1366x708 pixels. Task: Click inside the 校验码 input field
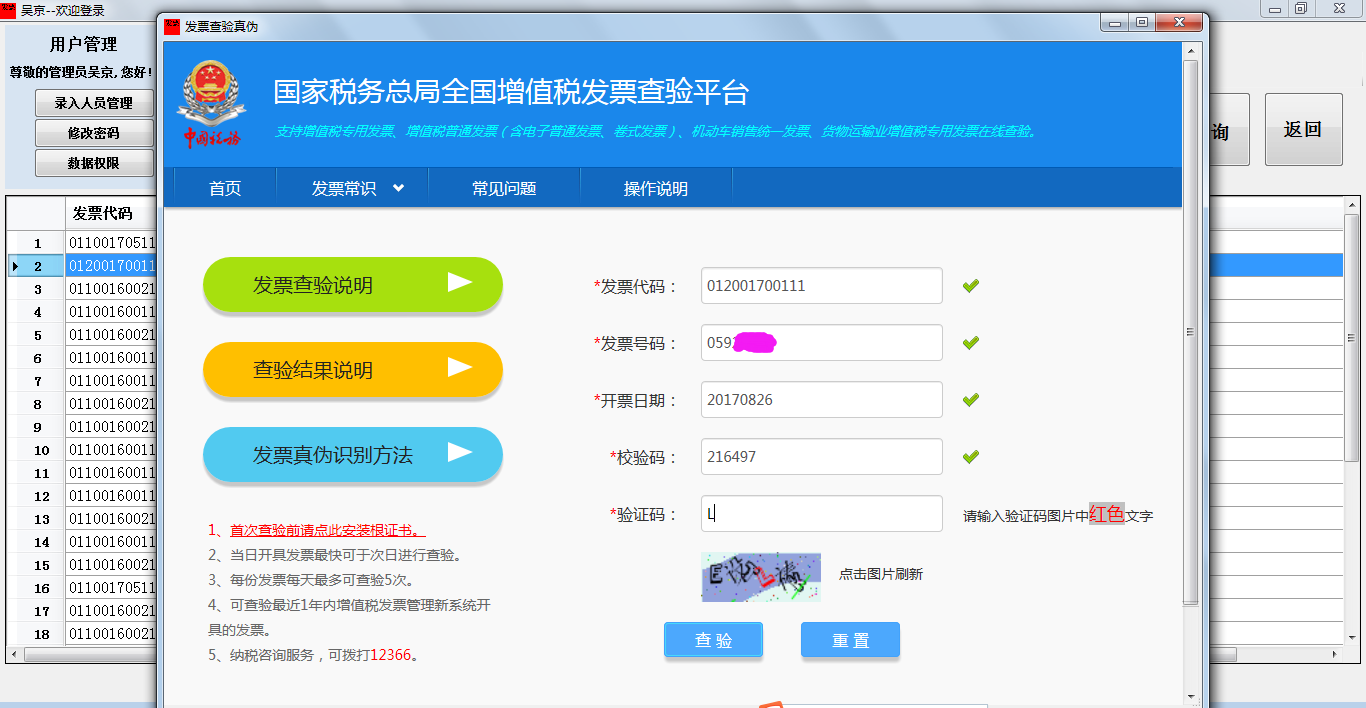(x=822, y=457)
